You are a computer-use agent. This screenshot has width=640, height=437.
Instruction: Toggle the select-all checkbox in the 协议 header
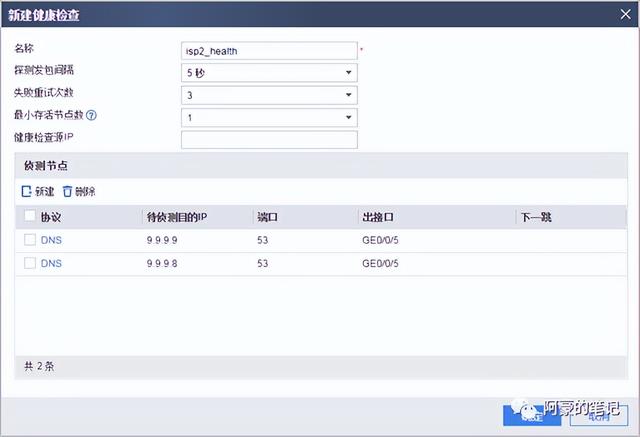point(30,215)
